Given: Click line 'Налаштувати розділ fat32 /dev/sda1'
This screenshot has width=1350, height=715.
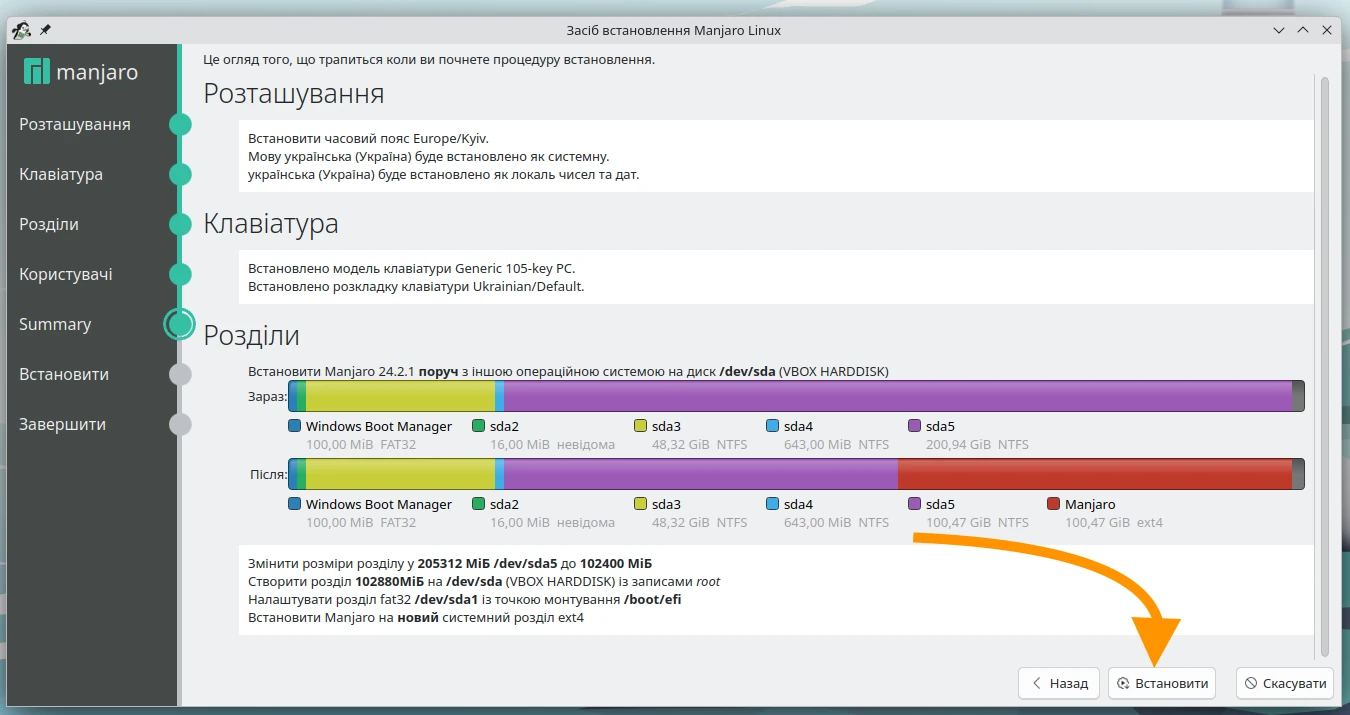Looking at the screenshot, I should click(x=465, y=600).
